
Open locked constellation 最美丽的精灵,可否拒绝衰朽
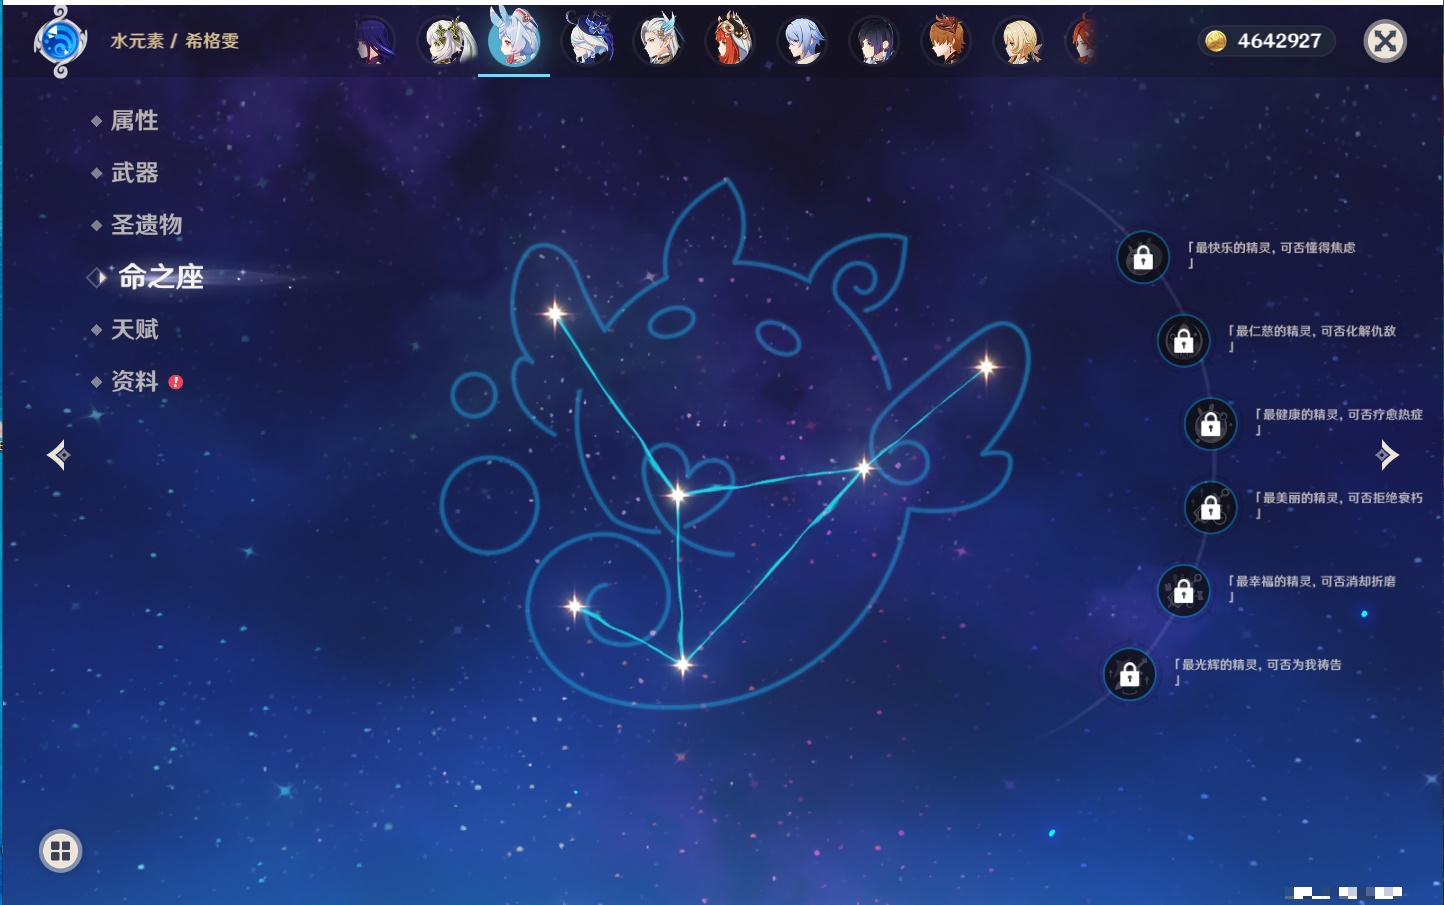click(x=1210, y=508)
